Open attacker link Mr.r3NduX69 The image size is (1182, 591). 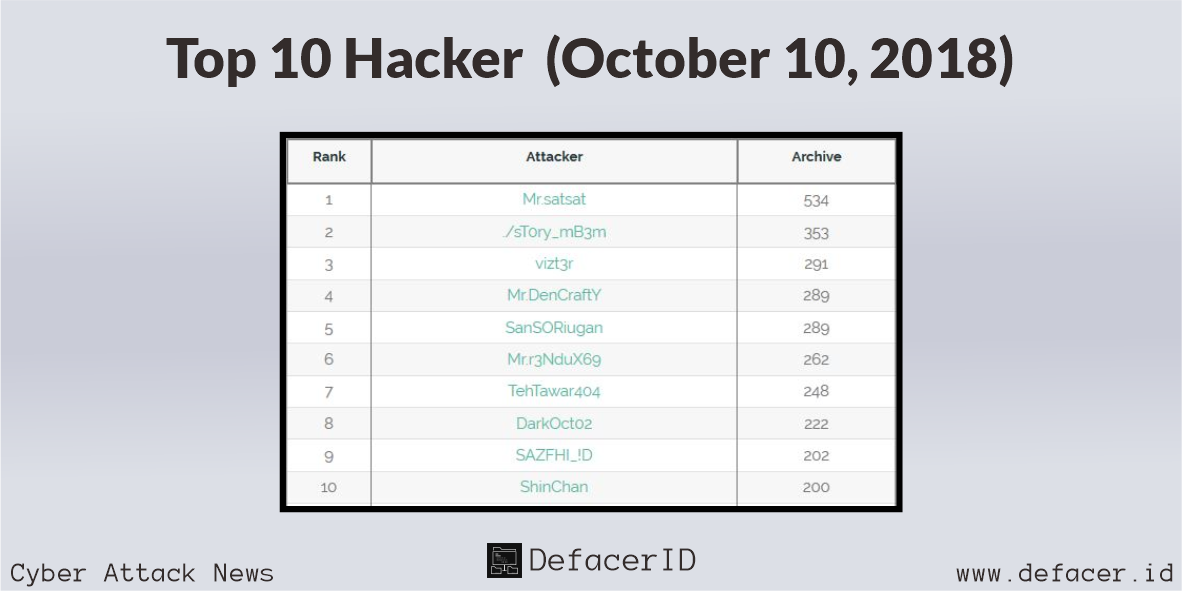coord(554,360)
